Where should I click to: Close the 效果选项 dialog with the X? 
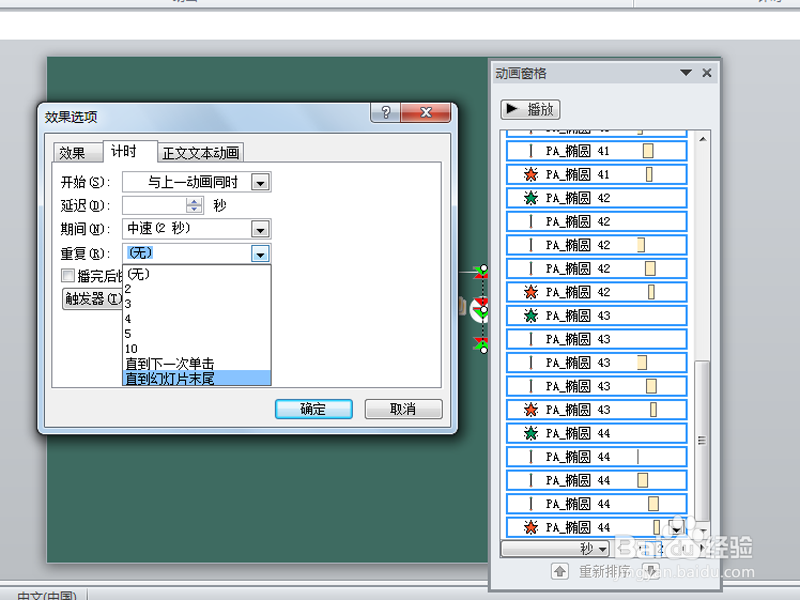(426, 112)
